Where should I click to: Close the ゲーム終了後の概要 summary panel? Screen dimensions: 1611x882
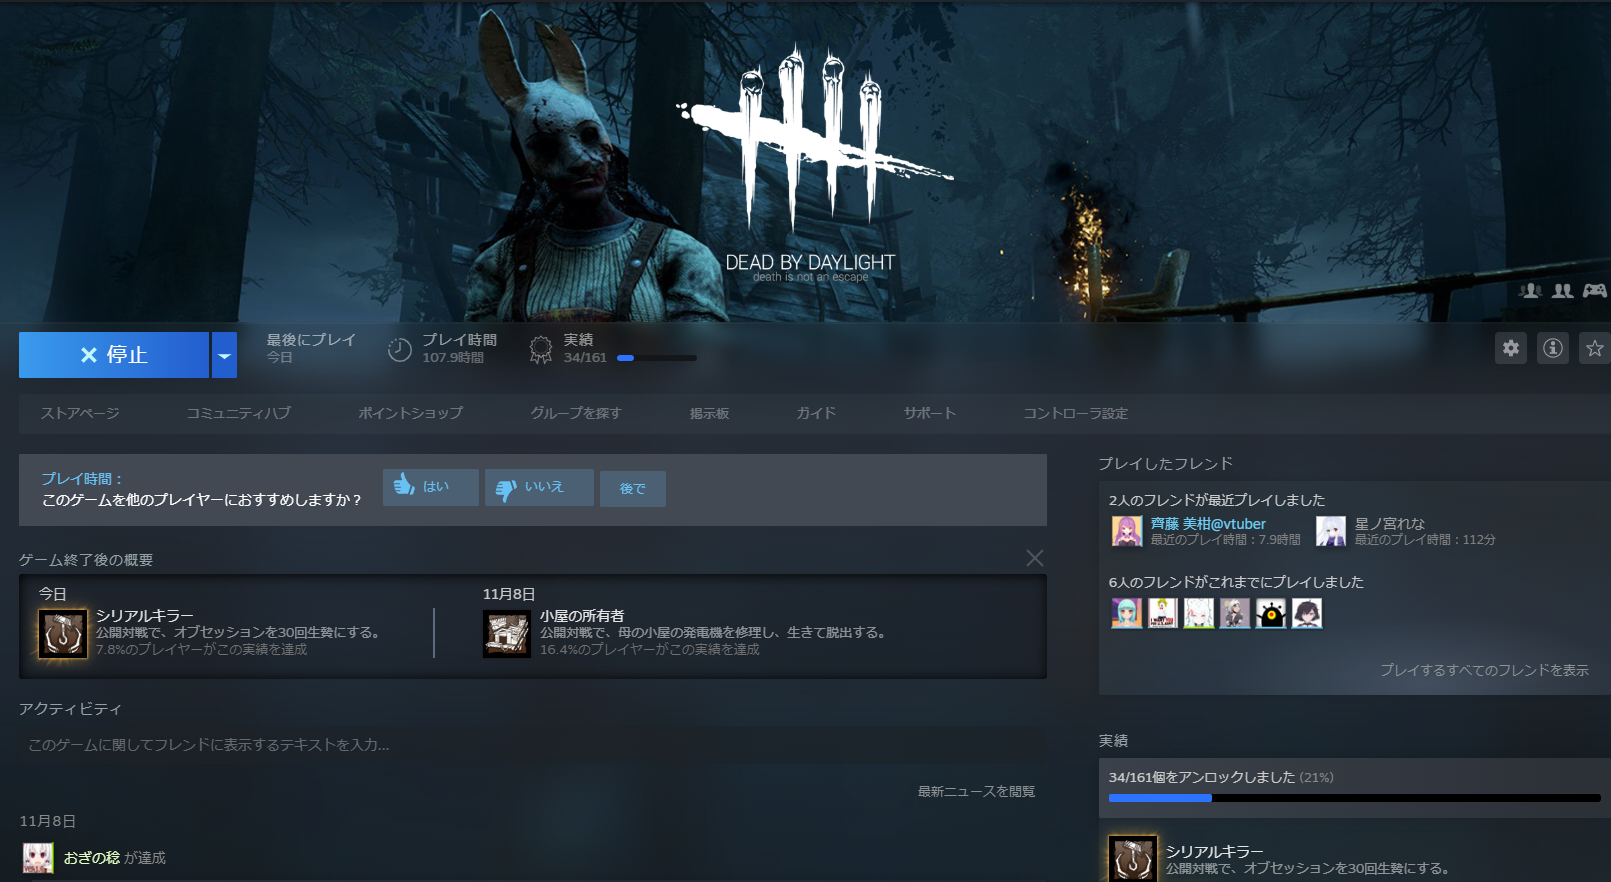(1035, 558)
